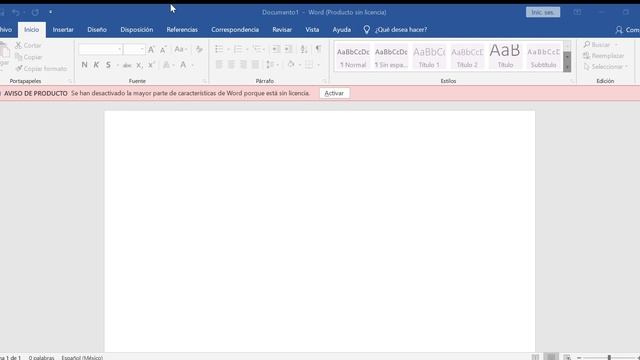Open the numbered list dropdown arrow

click(247, 49)
